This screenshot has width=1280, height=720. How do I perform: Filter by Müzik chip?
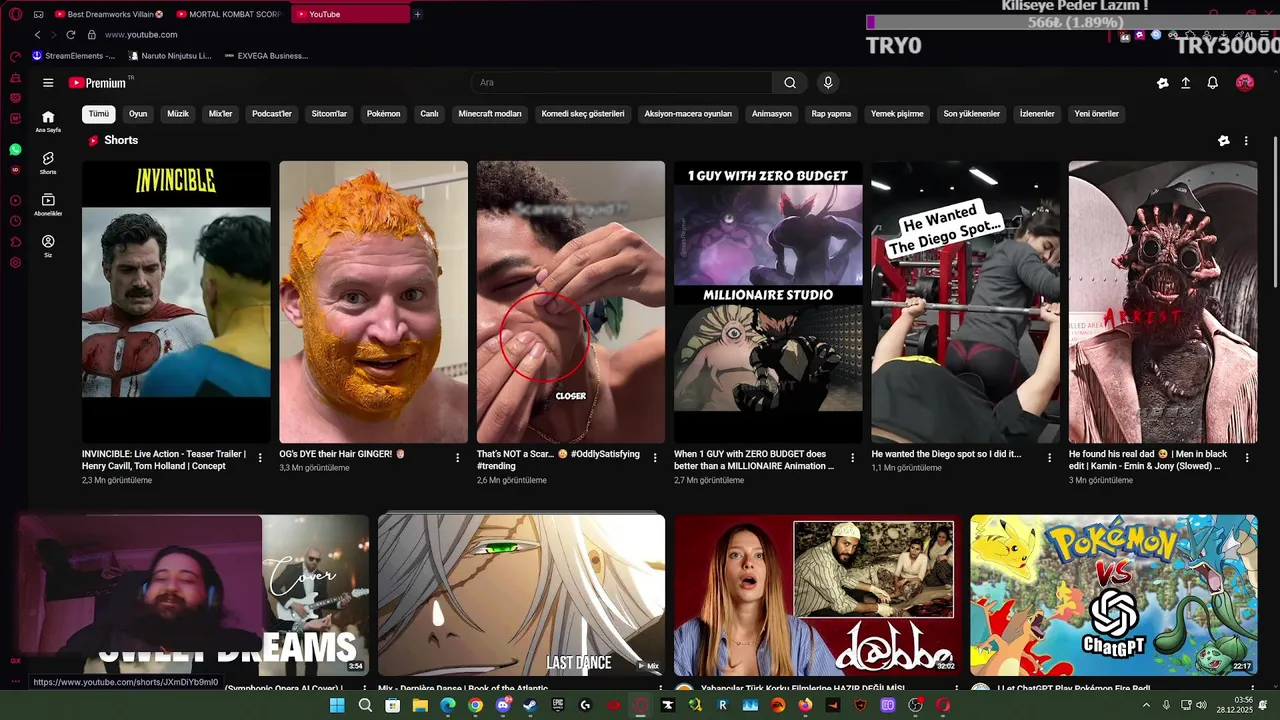[178, 114]
